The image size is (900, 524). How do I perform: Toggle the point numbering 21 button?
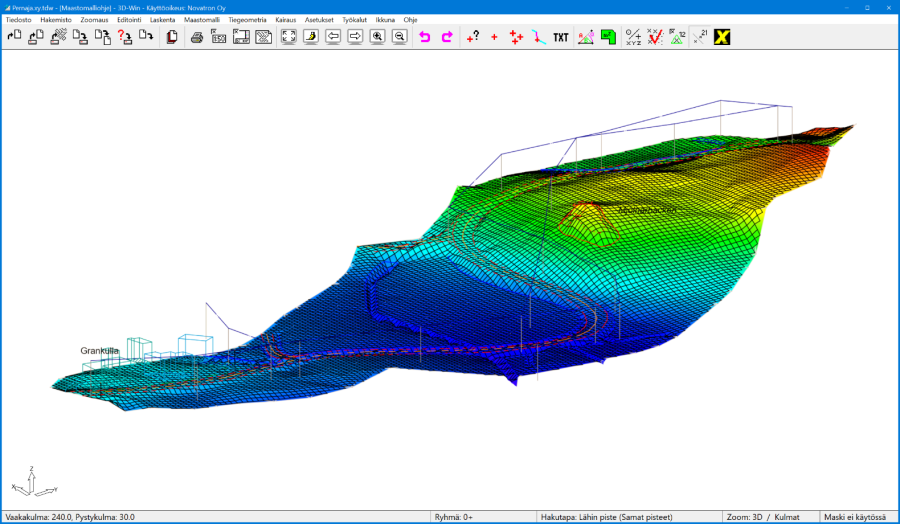700,37
